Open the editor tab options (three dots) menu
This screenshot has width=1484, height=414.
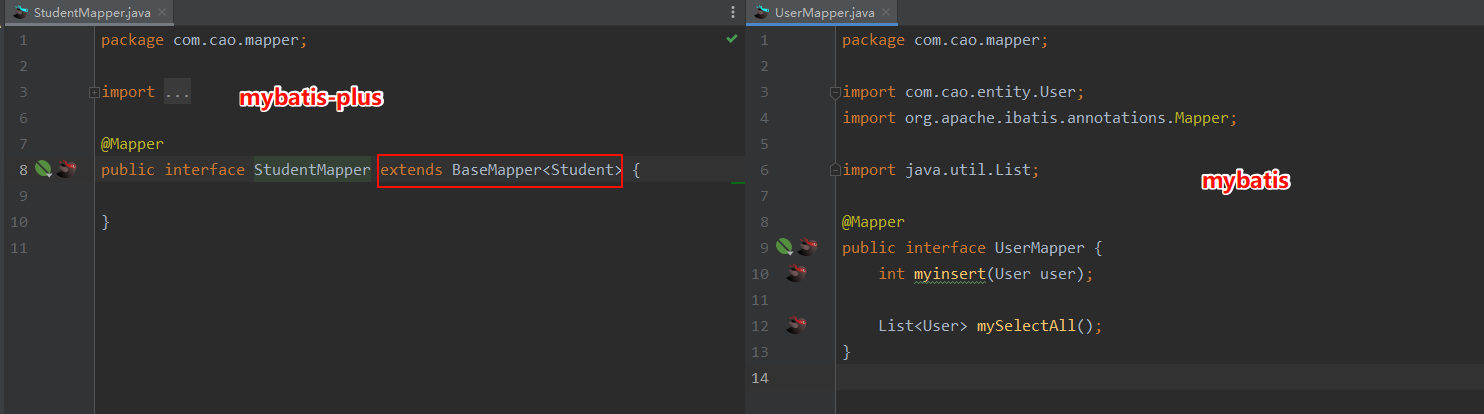click(733, 13)
